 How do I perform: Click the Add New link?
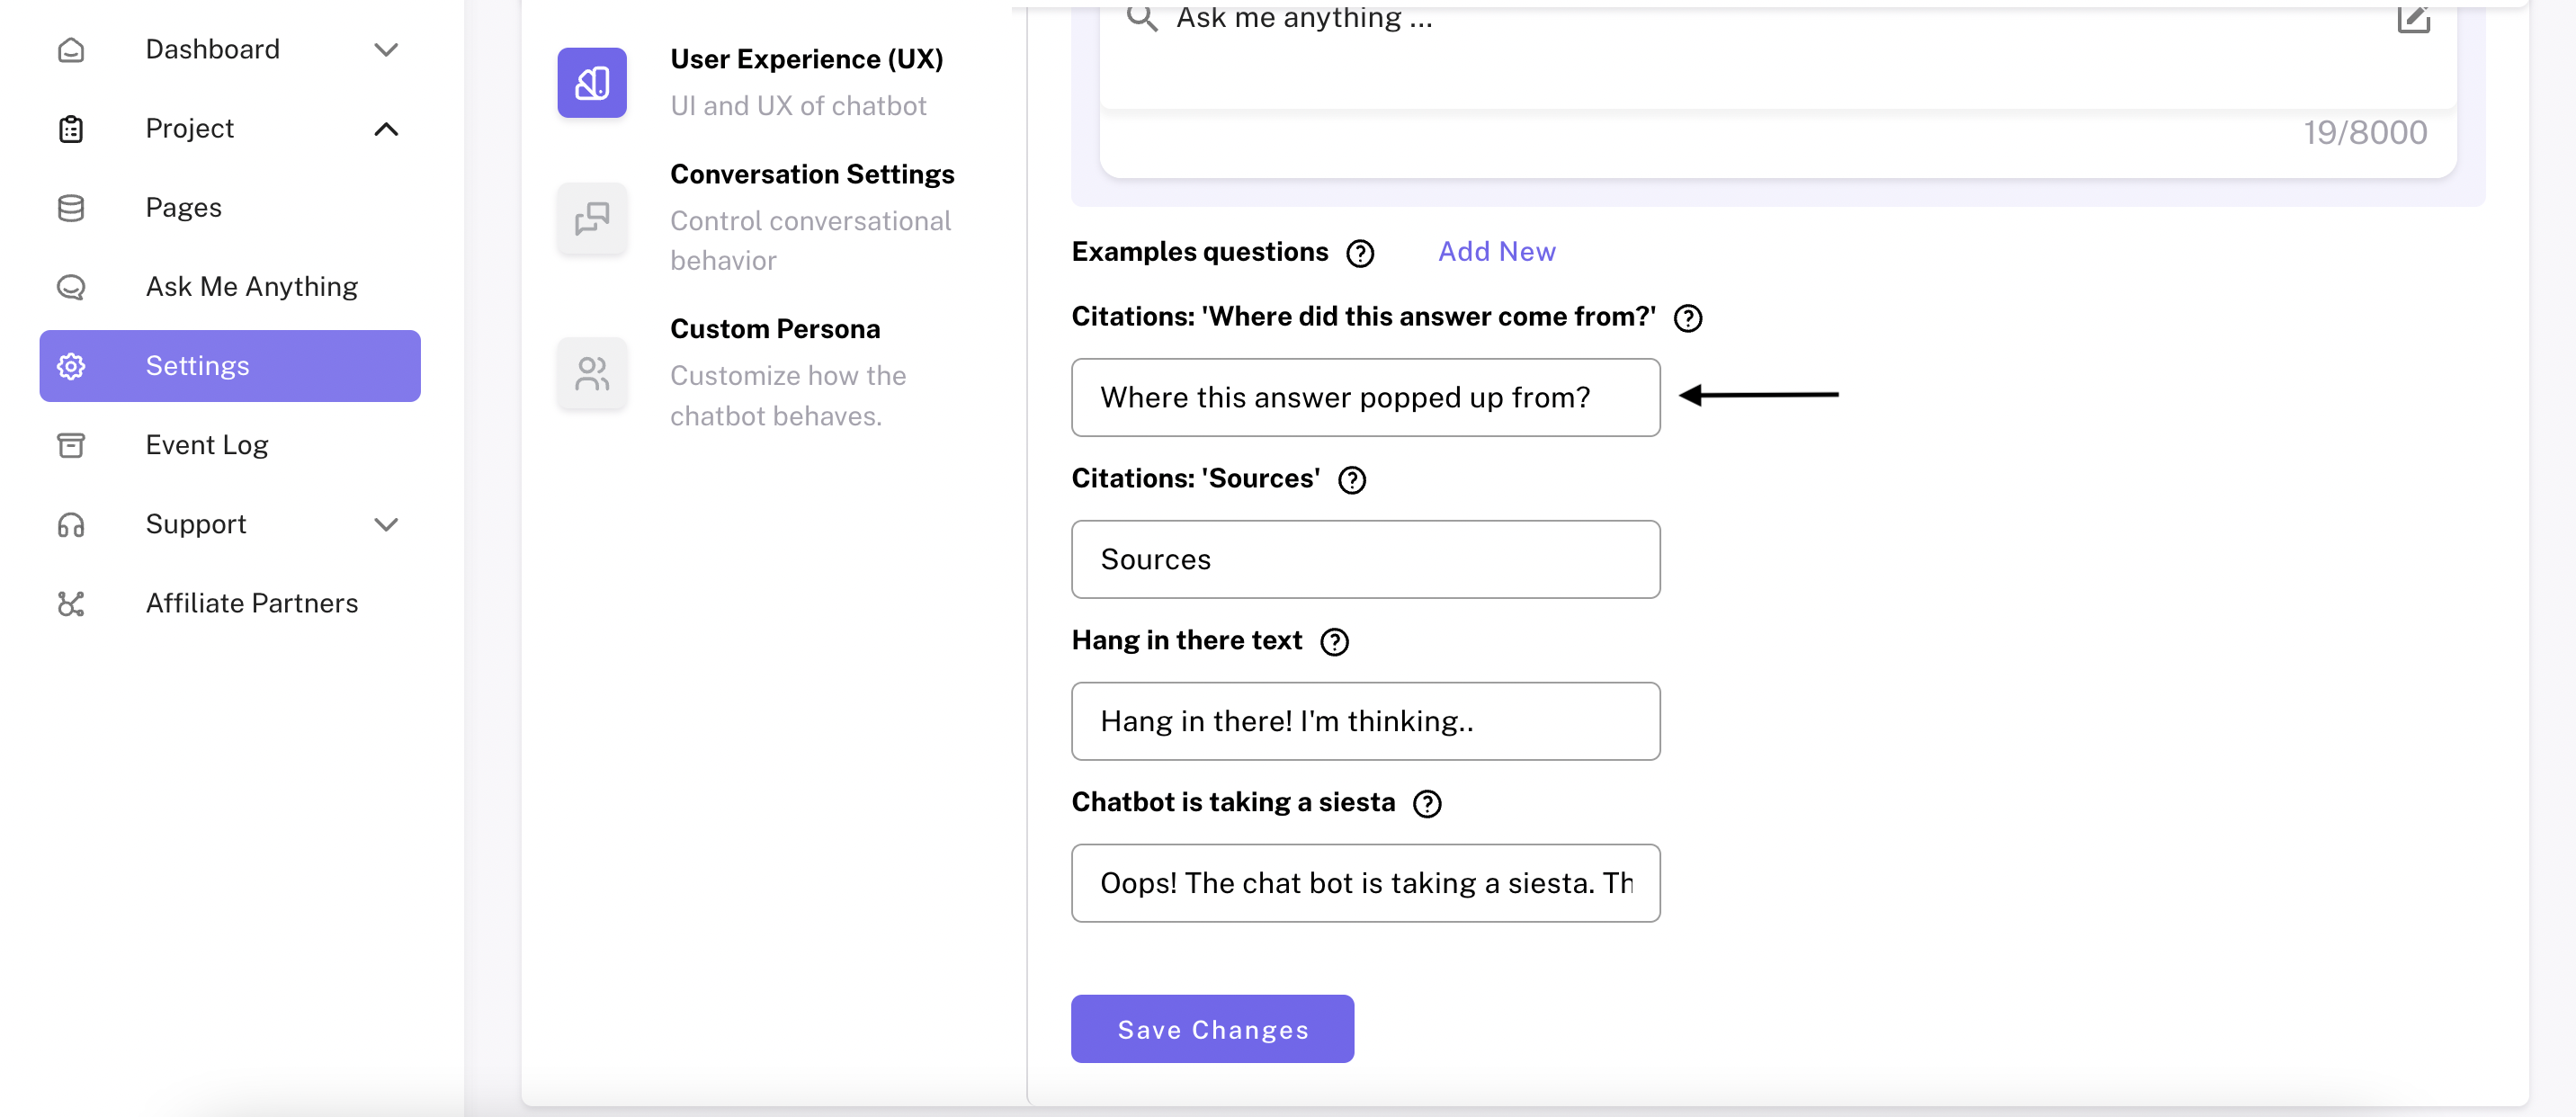coord(1496,252)
